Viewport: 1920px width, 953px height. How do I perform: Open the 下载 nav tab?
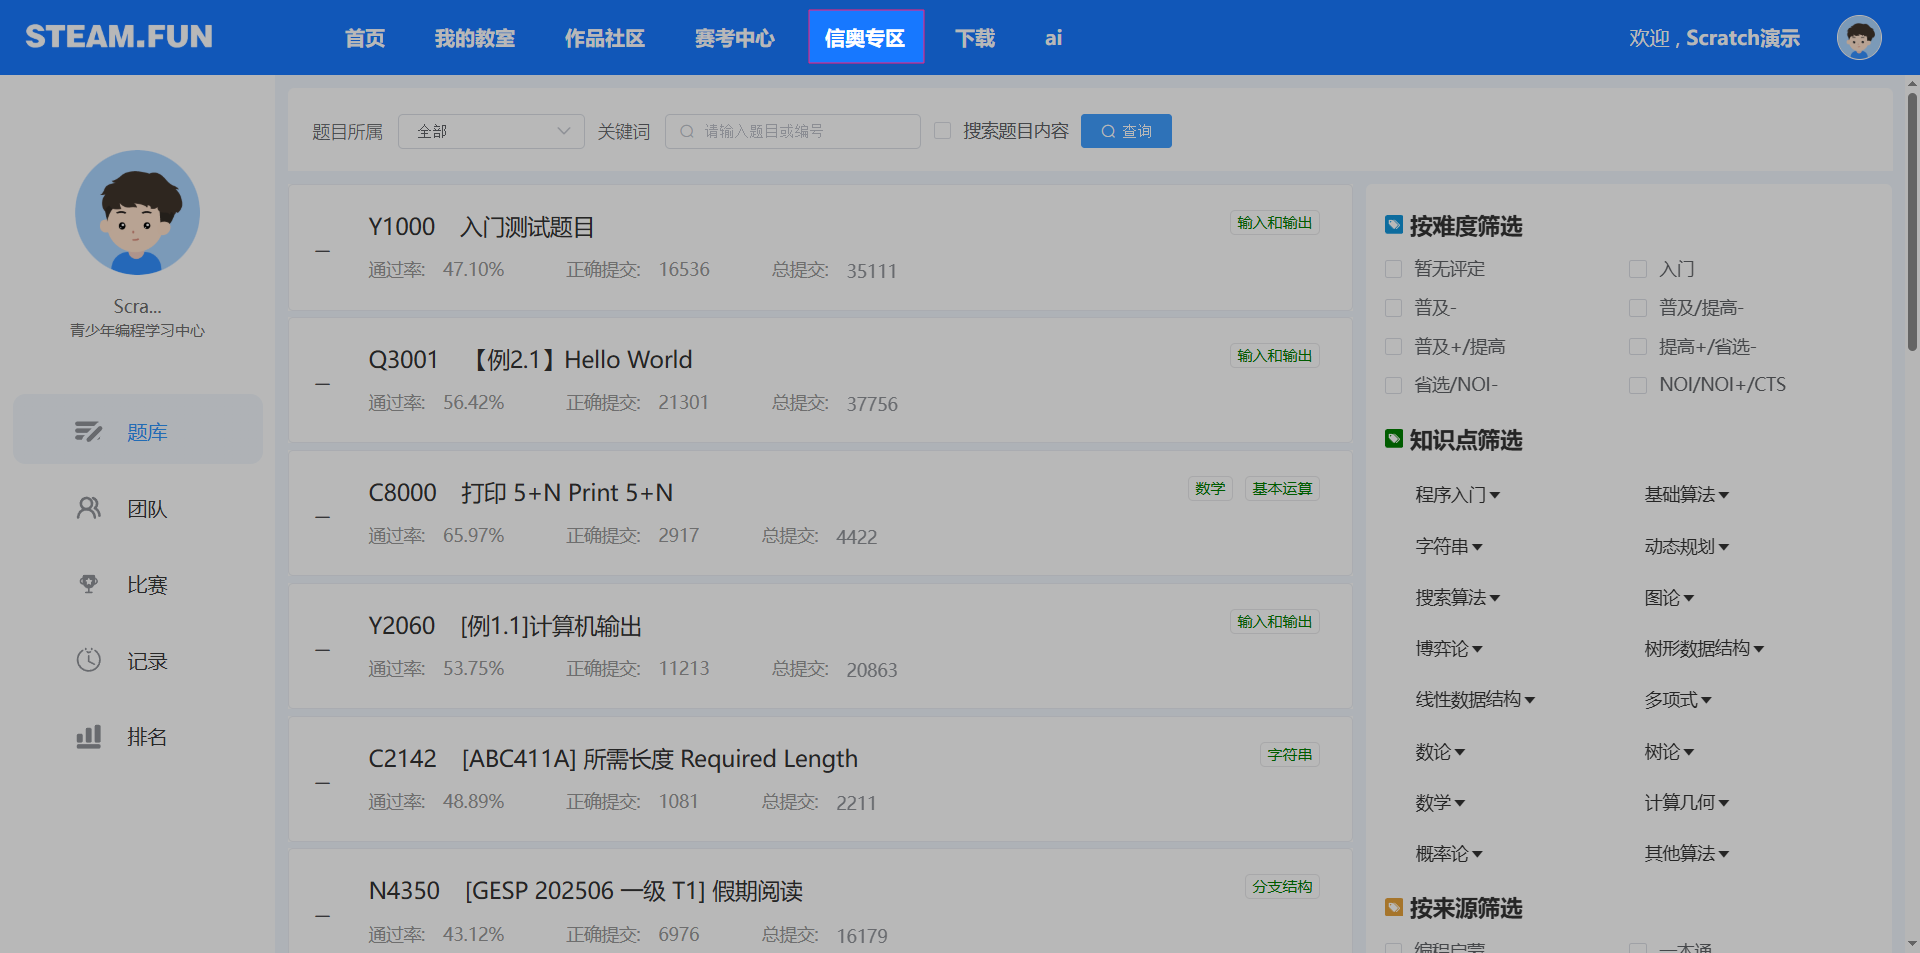pyautogui.click(x=975, y=38)
